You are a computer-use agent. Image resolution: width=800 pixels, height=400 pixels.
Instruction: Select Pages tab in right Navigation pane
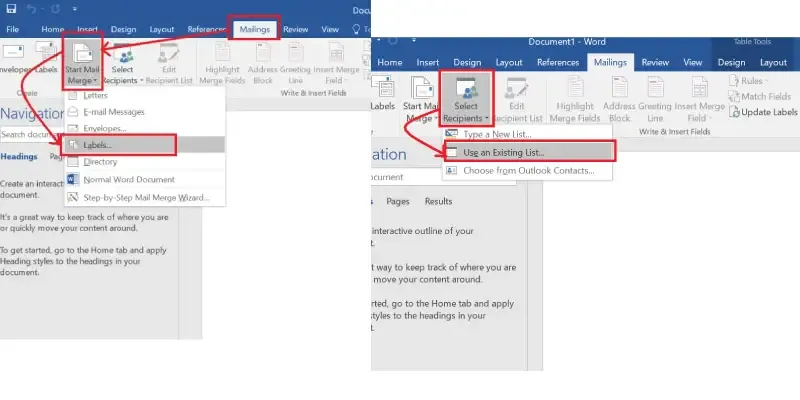(x=398, y=202)
